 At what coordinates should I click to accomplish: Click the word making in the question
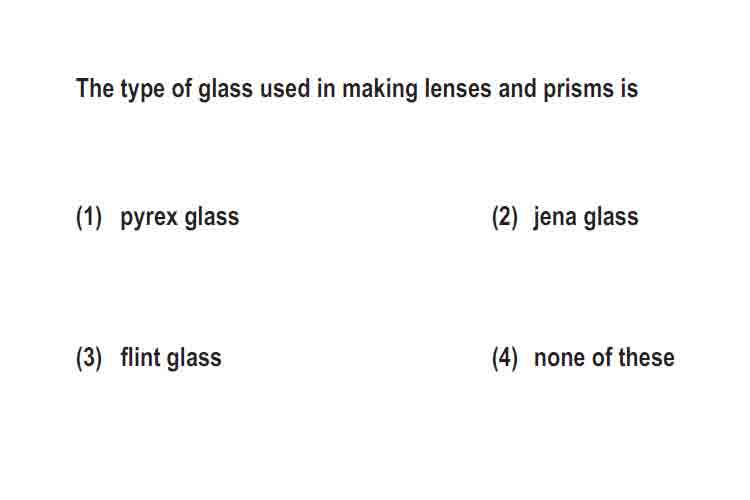coord(380,89)
